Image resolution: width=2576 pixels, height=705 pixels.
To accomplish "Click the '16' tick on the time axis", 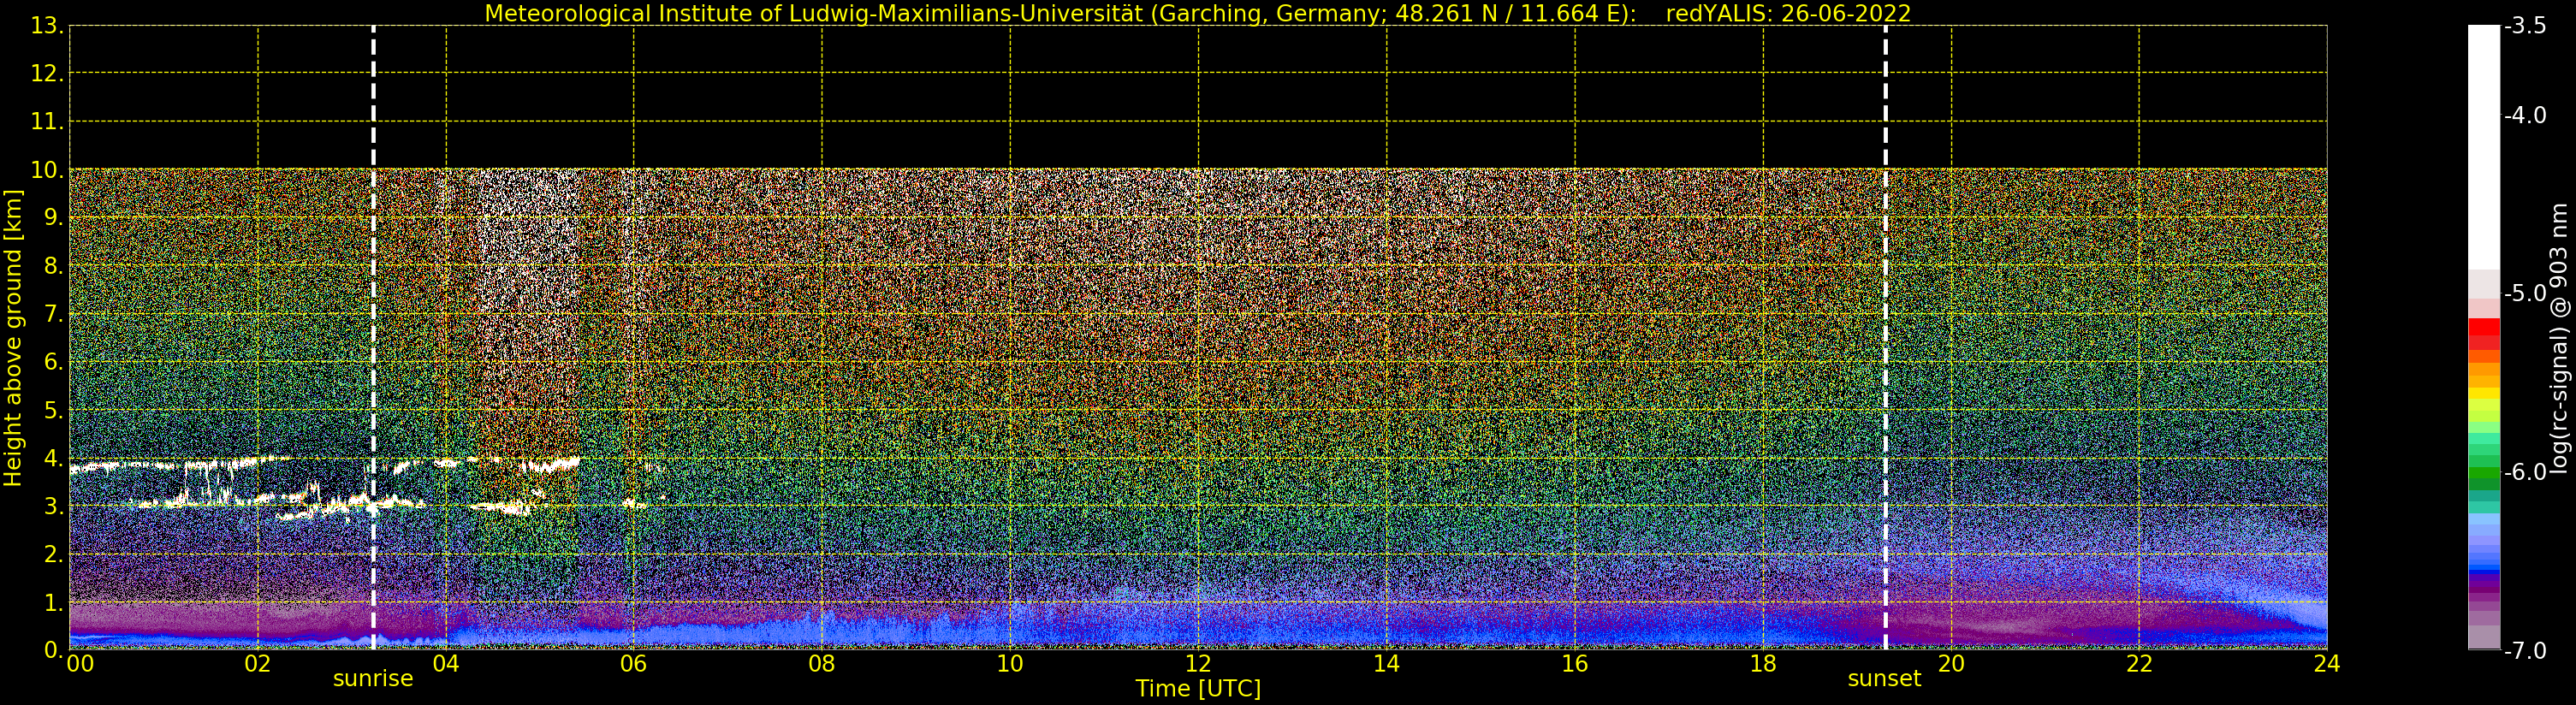I will 1575,664.
